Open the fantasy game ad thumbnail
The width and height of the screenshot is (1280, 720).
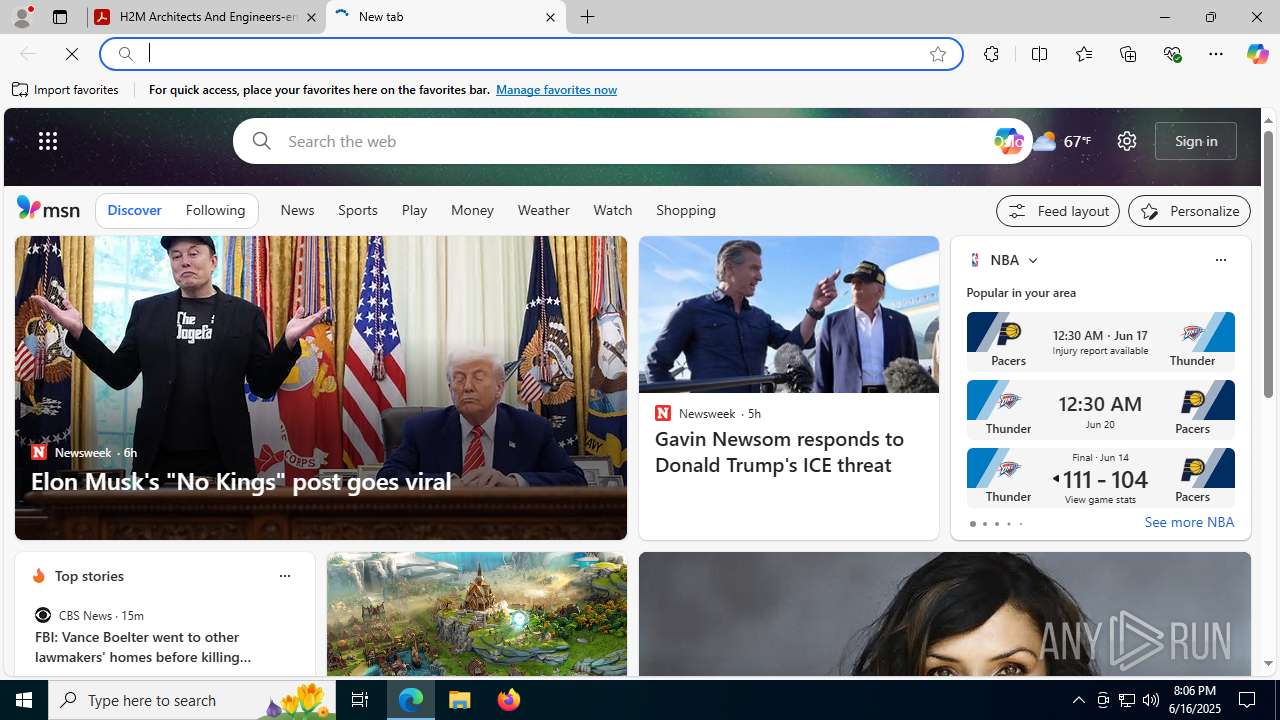(x=476, y=614)
